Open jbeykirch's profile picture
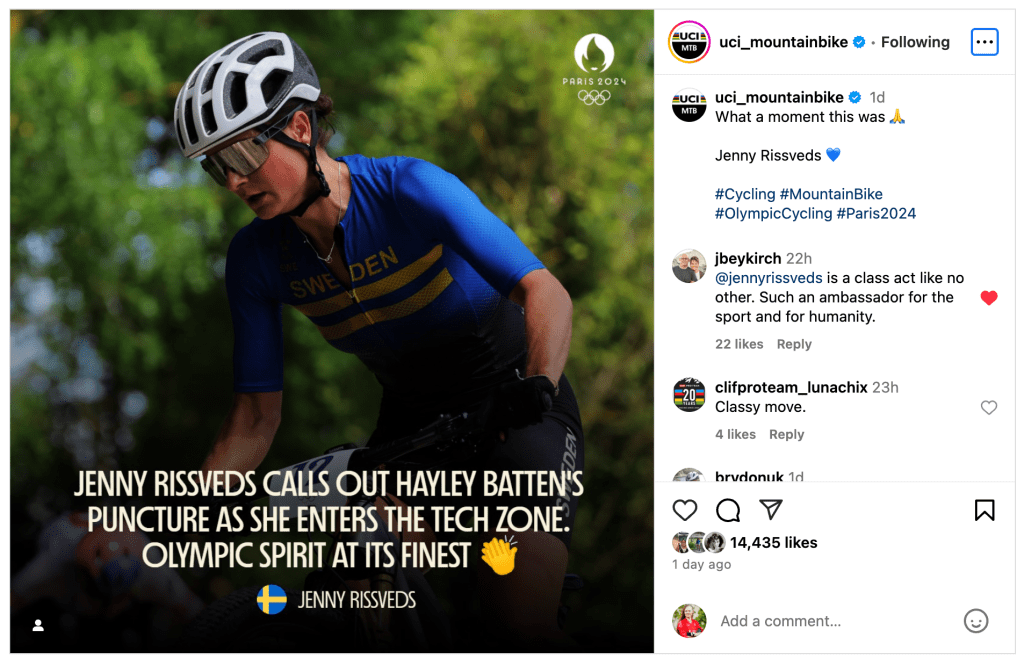This screenshot has width=1024, height=666. [689, 266]
